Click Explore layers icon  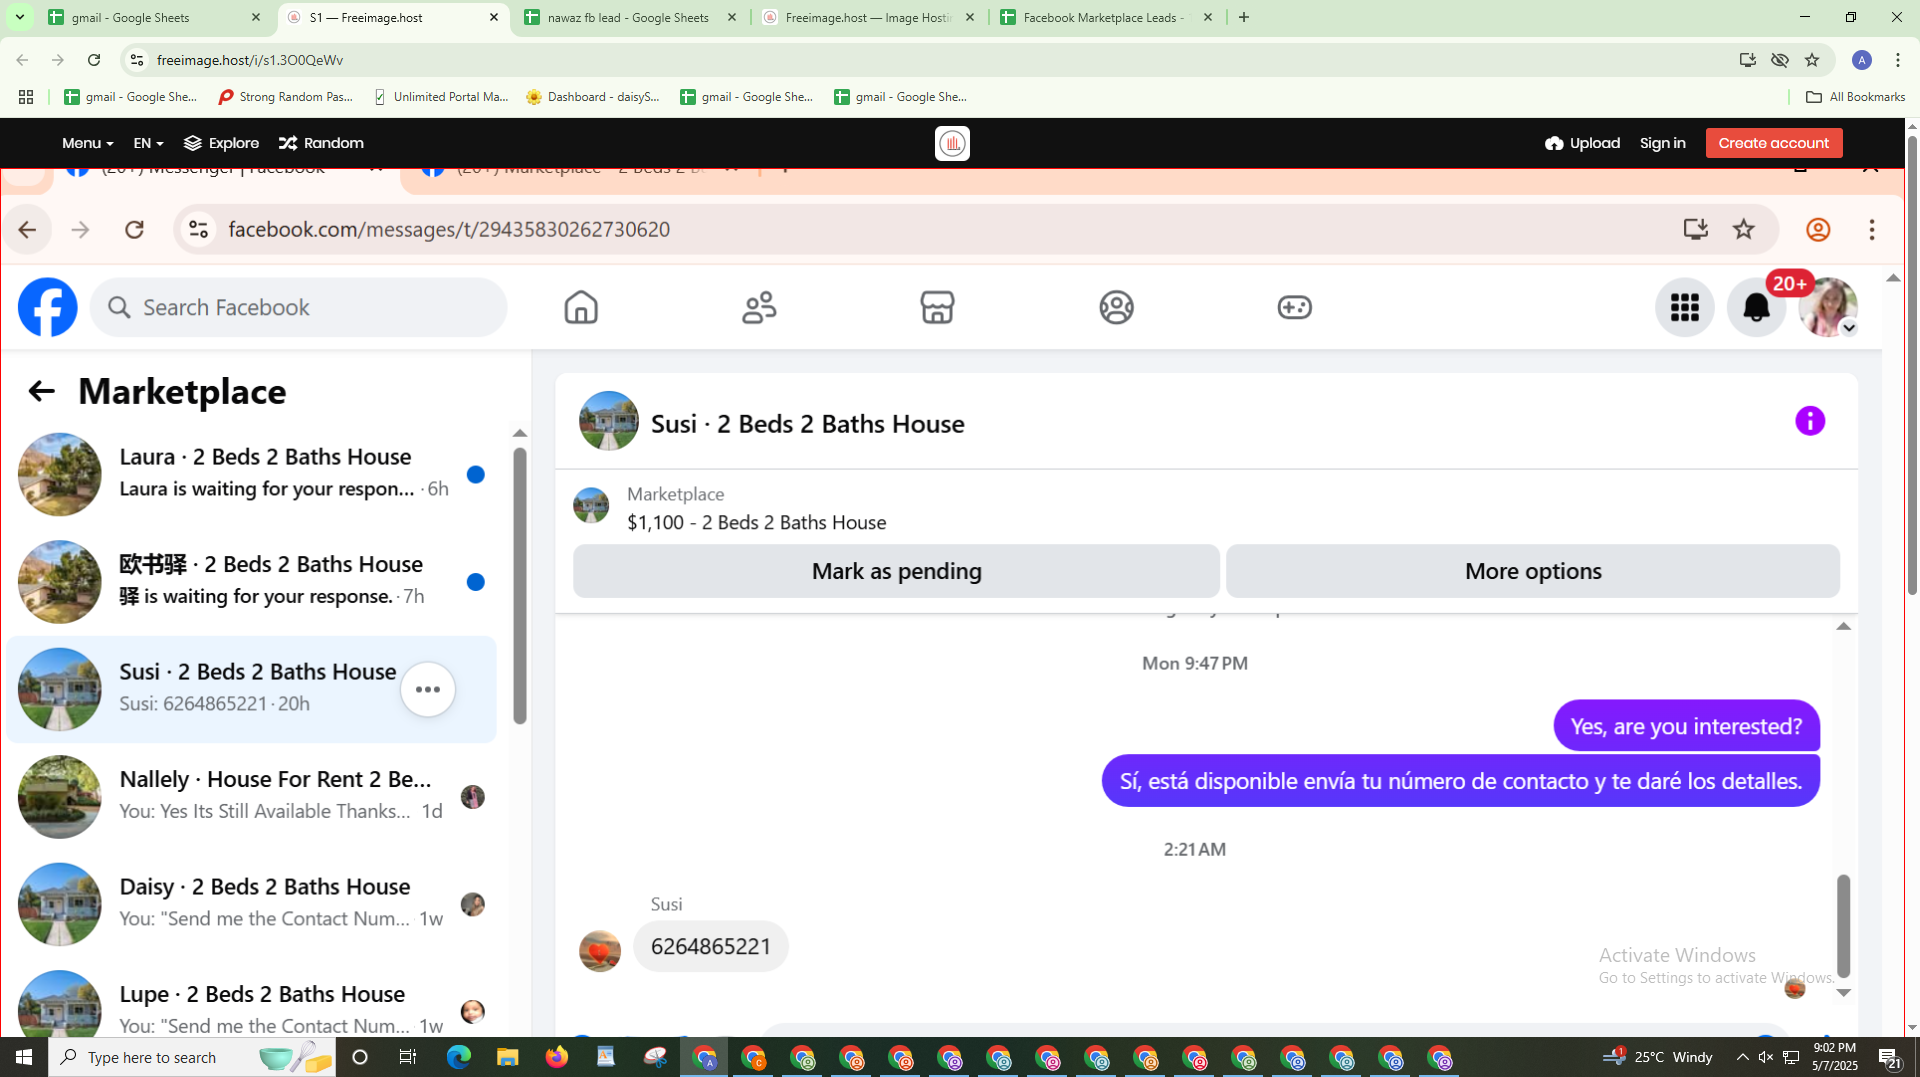pos(193,143)
